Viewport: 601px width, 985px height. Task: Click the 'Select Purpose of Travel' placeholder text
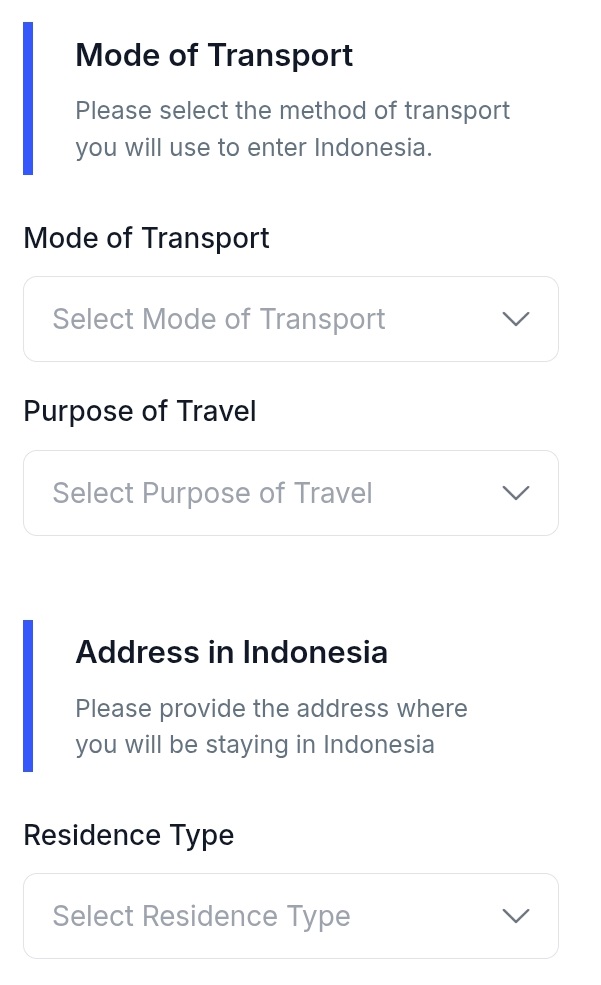tap(212, 493)
